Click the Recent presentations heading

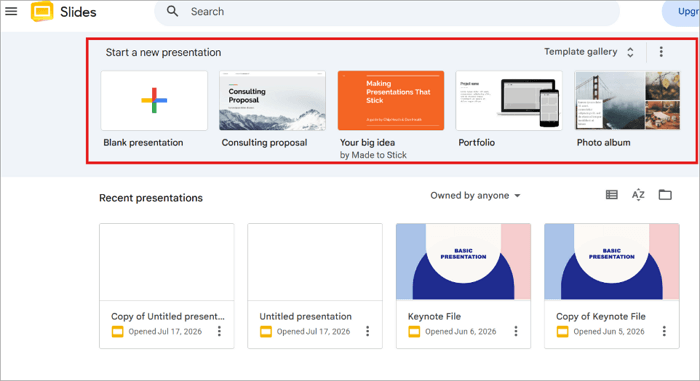(x=151, y=198)
